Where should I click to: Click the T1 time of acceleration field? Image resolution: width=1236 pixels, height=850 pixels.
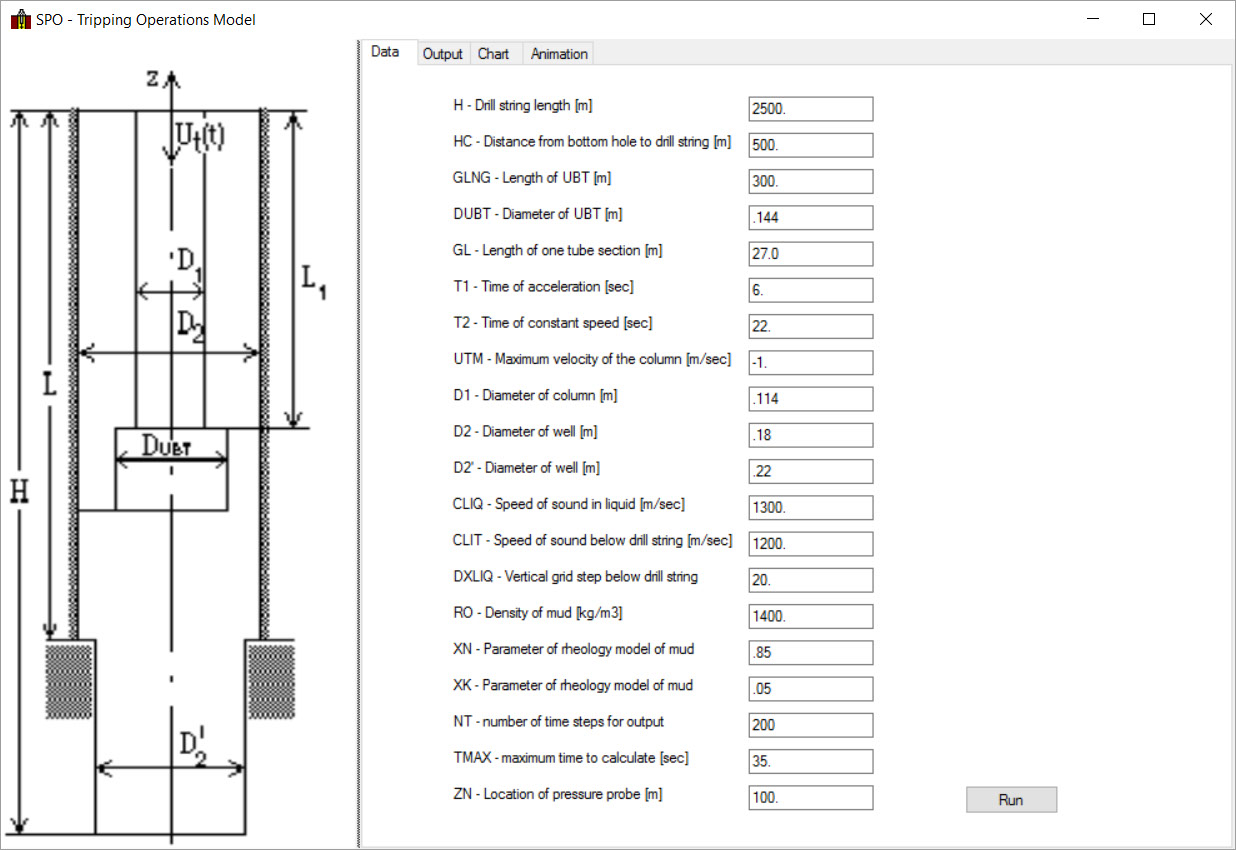(x=810, y=290)
